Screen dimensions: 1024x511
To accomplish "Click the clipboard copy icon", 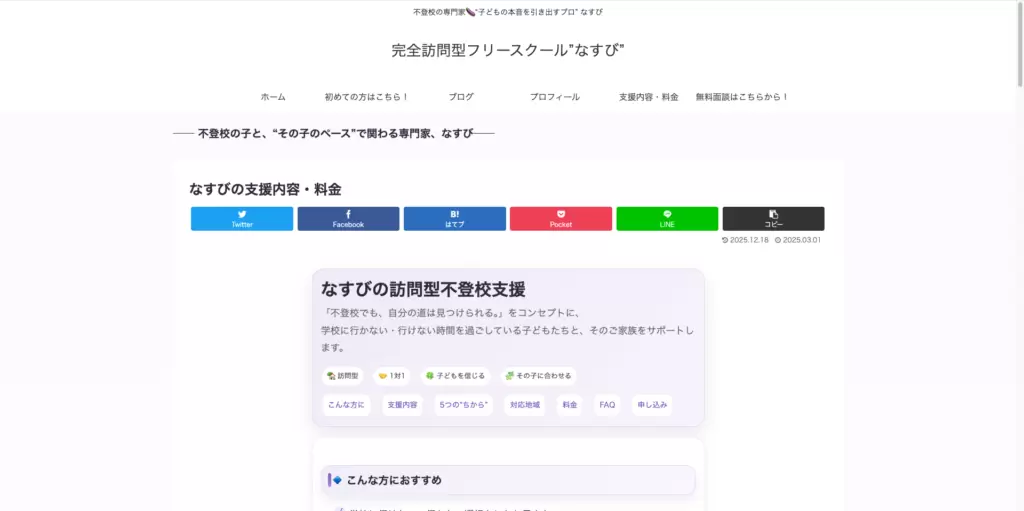I will coord(773,214).
